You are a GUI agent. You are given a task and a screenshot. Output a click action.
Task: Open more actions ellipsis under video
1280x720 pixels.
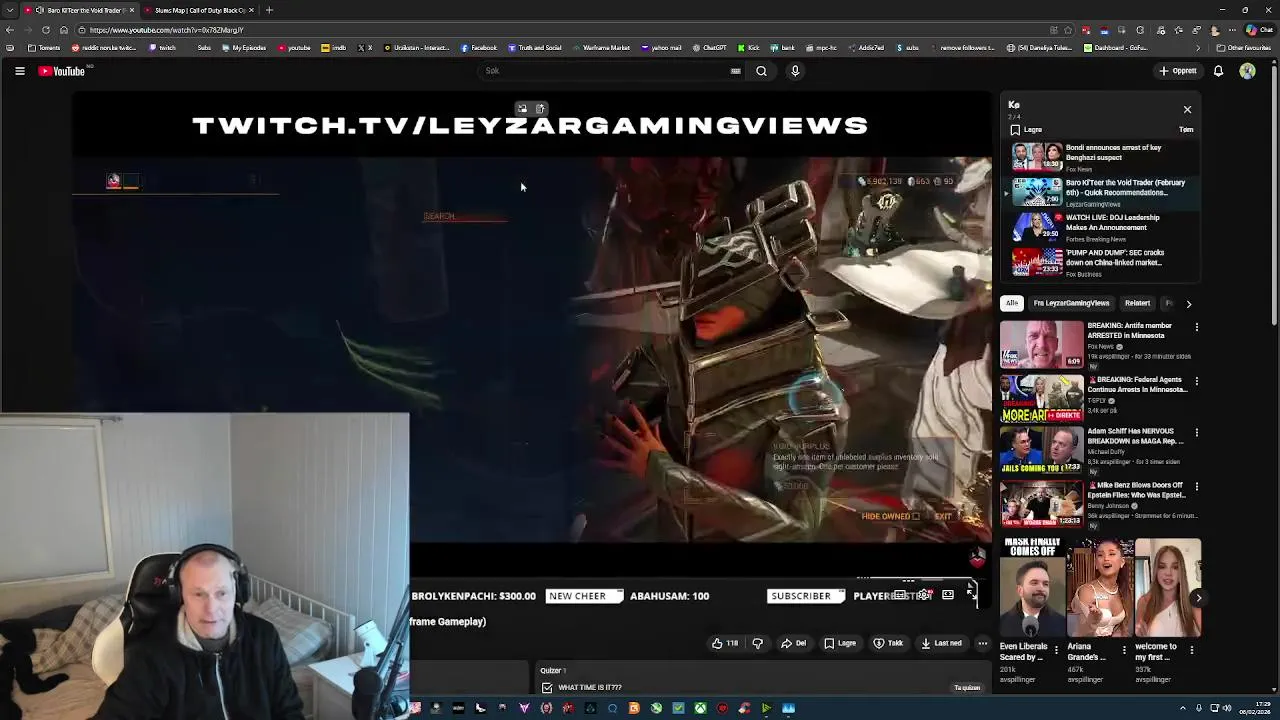coord(983,643)
